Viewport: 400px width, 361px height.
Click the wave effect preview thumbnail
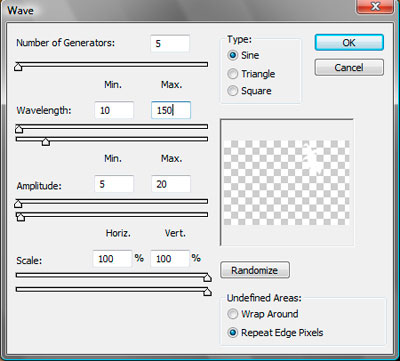click(287, 182)
